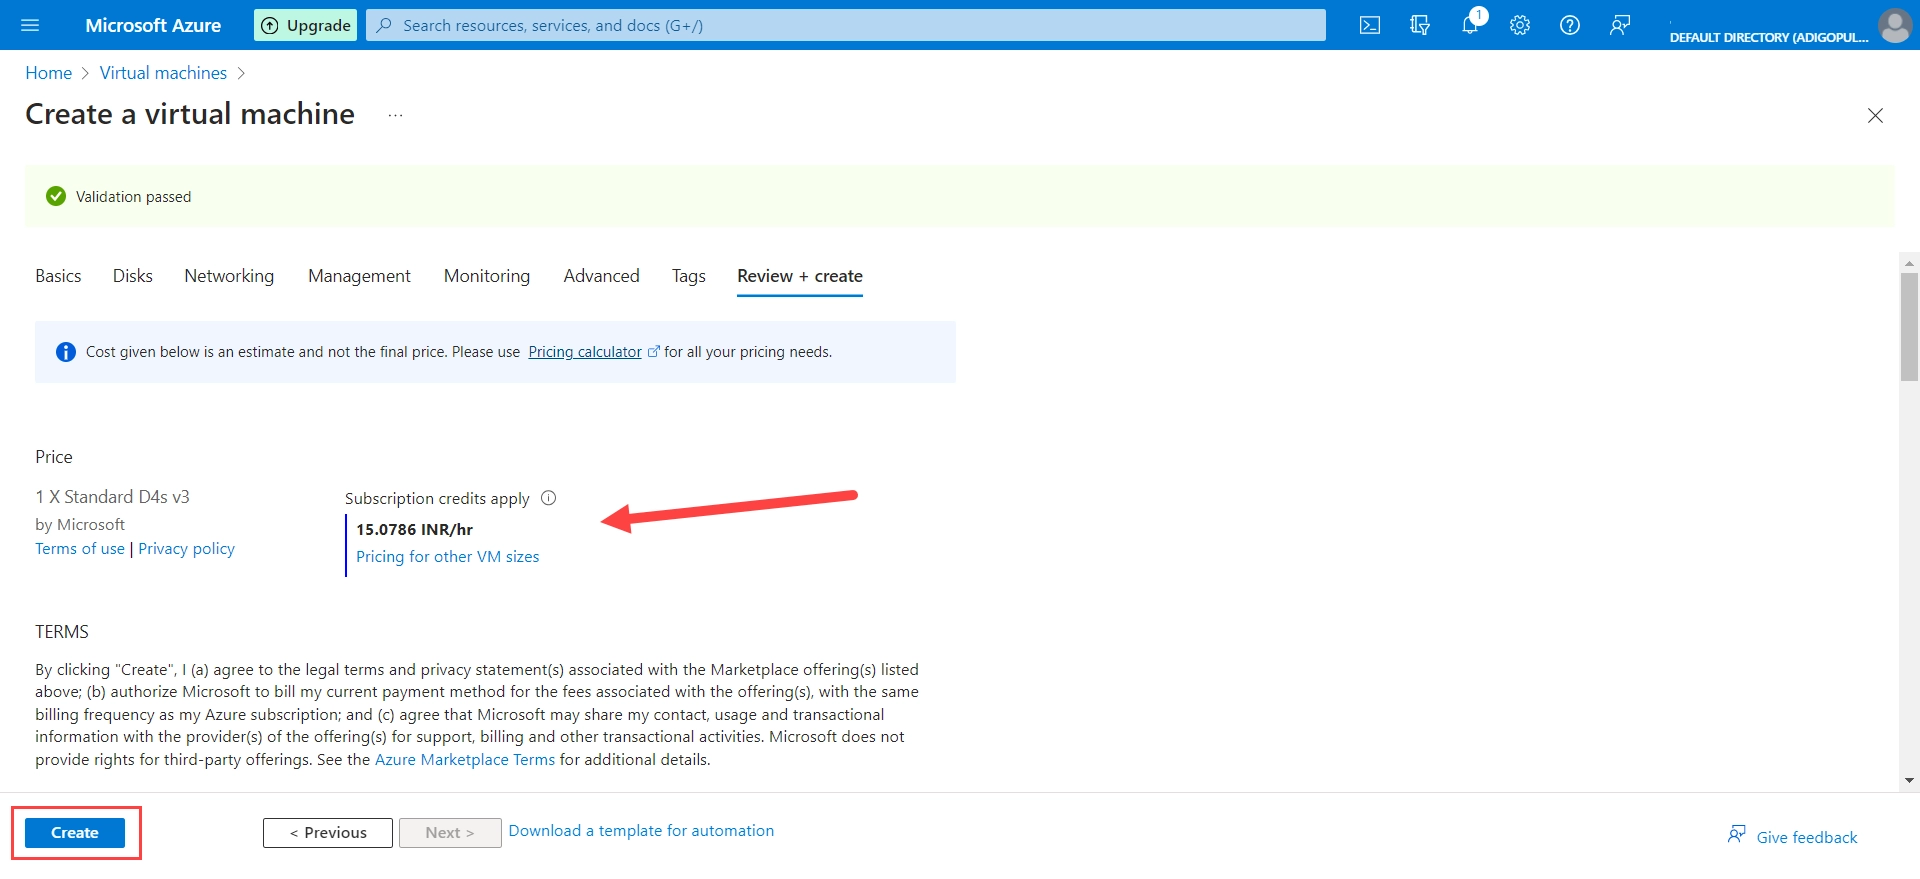The height and width of the screenshot is (879, 1920).
Task: Click the Previous button
Action: point(328,833)
